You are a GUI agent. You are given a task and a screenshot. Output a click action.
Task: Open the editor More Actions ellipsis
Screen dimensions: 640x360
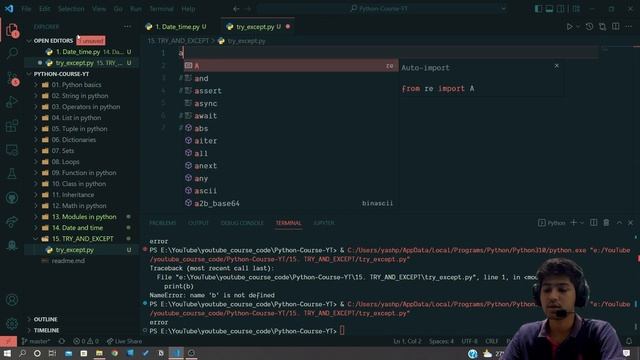coord(629,27)
